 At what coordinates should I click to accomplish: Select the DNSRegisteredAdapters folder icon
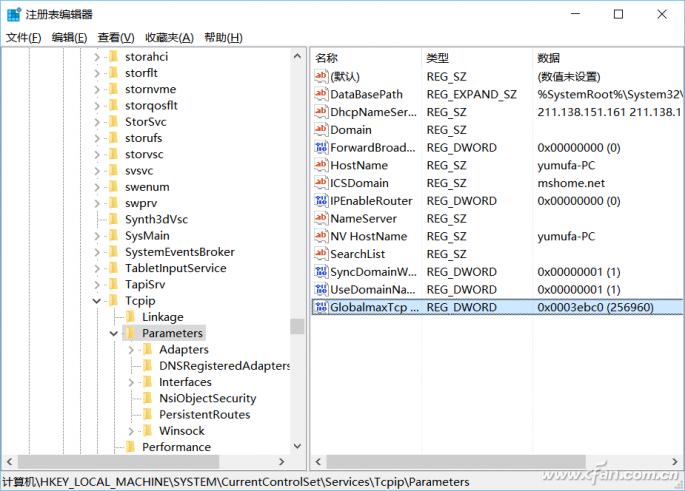(148, 366)
